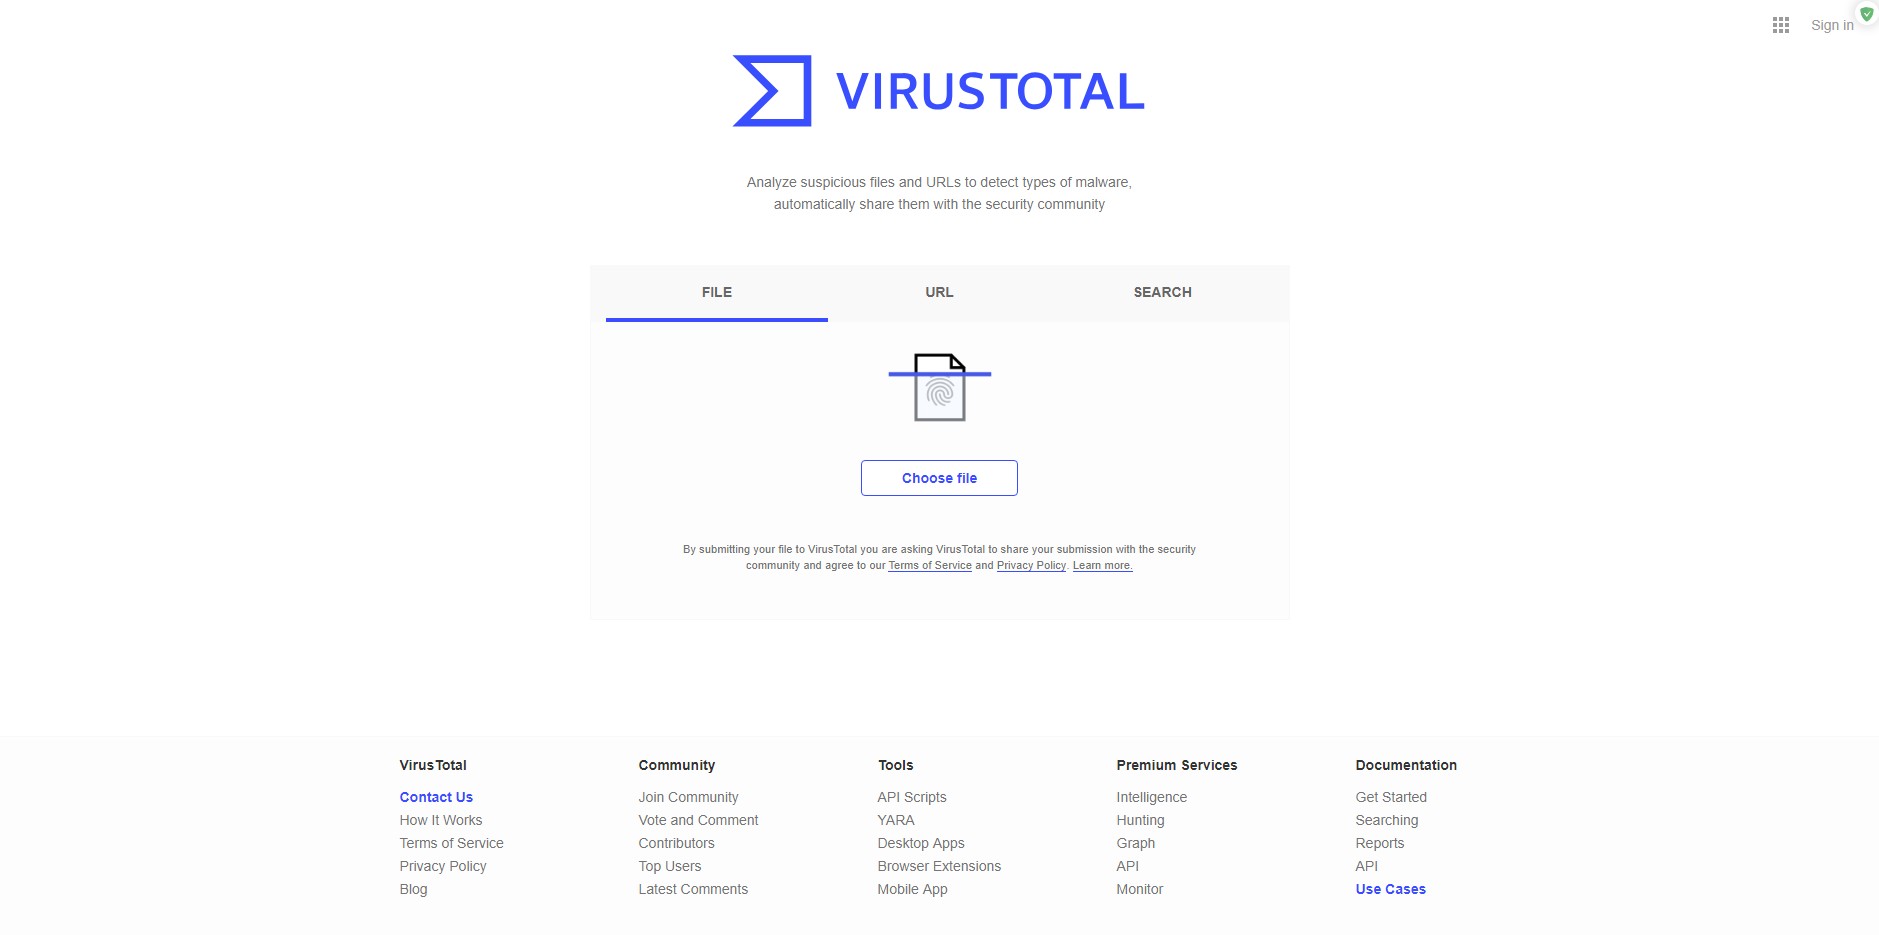Viewport: 1879px width, 935px height.
Task: Open Get Started documentation
Action: pos(1391,797)
